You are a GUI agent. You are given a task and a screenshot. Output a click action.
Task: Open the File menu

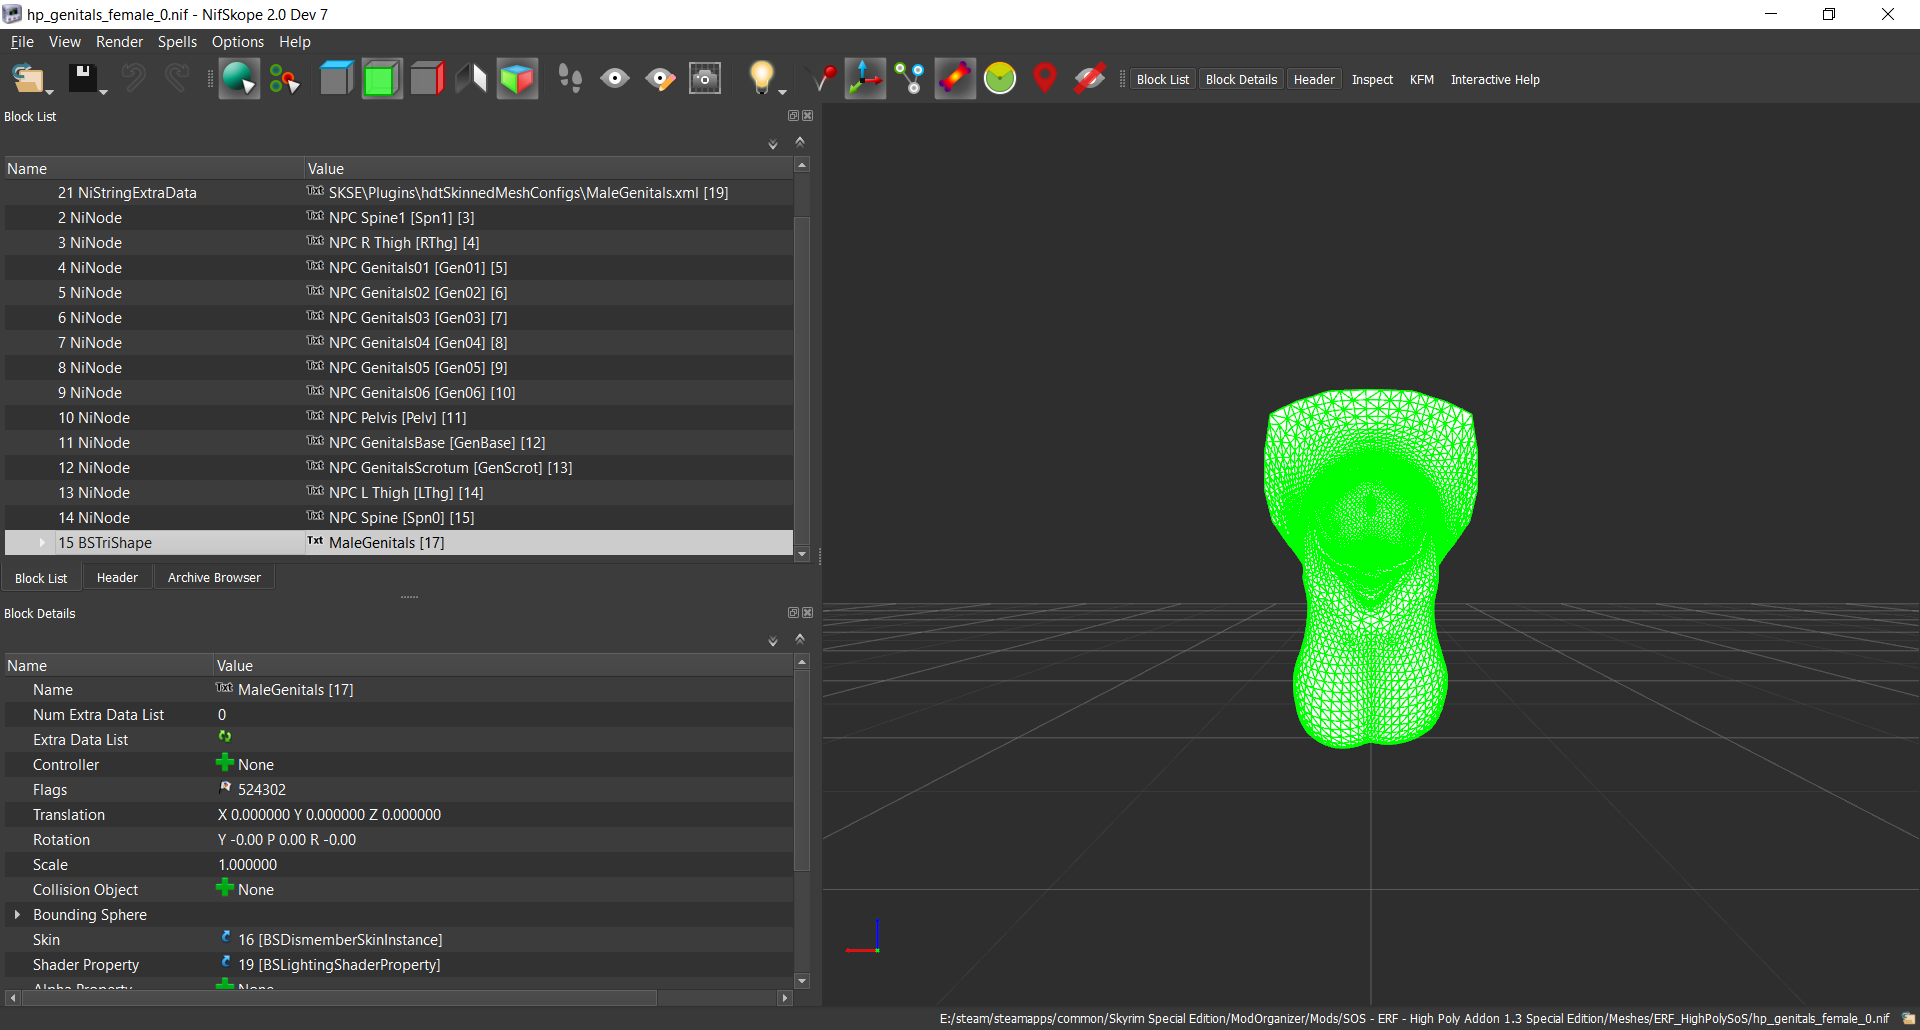coord(22,42)
